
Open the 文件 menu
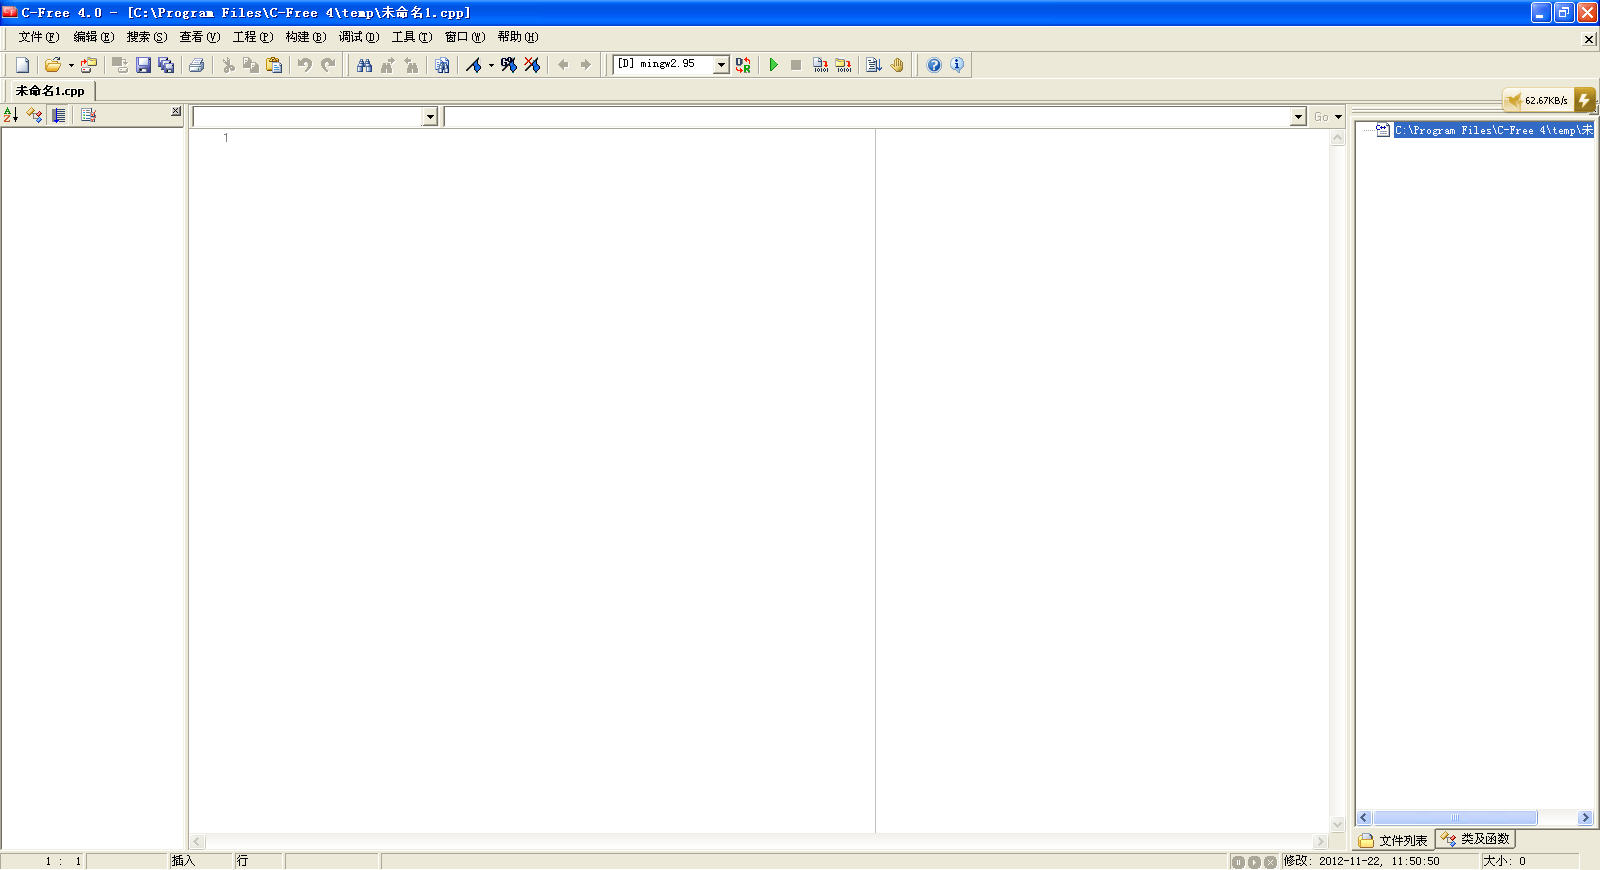click(x=38, y=37)
